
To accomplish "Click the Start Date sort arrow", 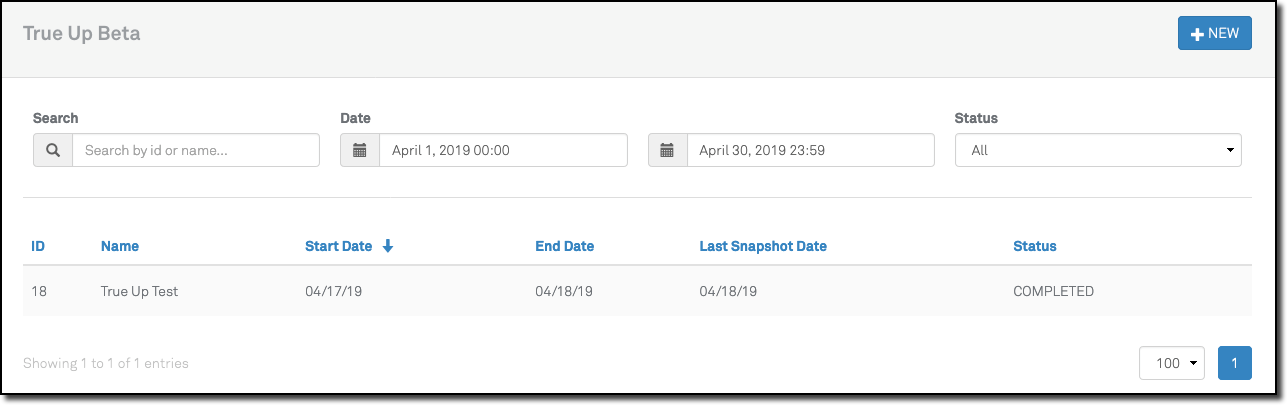I will (388, 246).
